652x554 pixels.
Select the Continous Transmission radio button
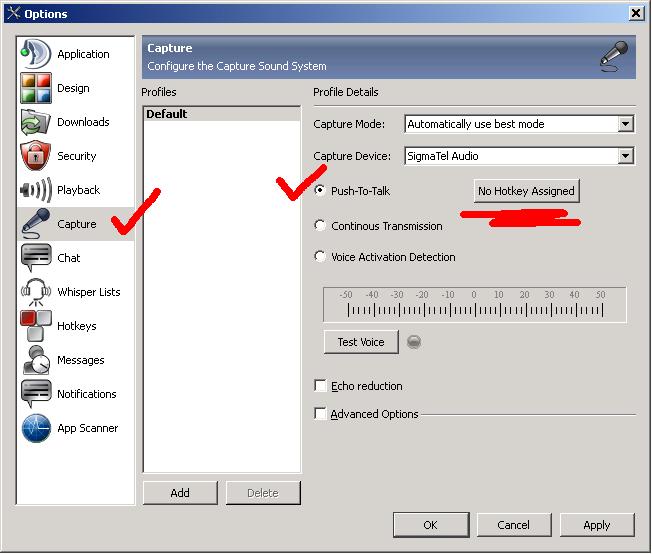320,226
